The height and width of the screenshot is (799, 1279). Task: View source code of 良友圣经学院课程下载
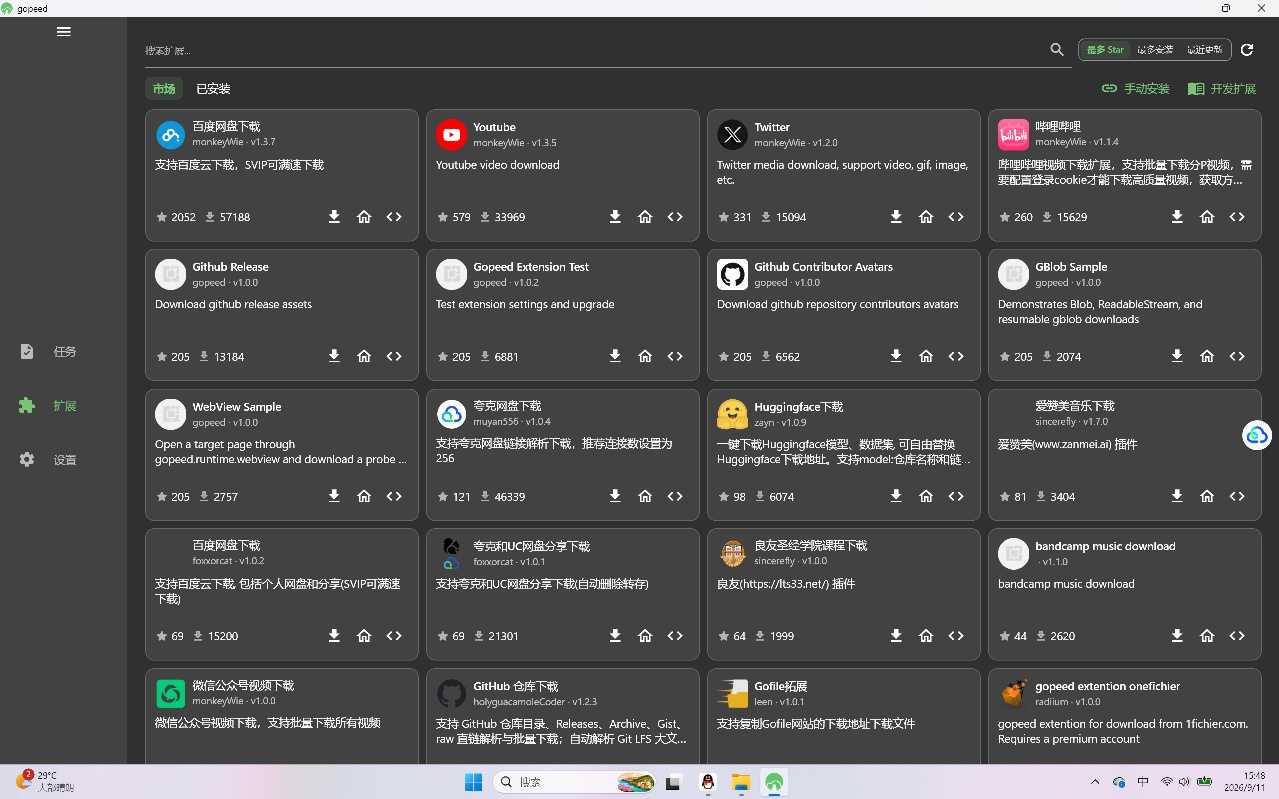[x=956, y=636]
